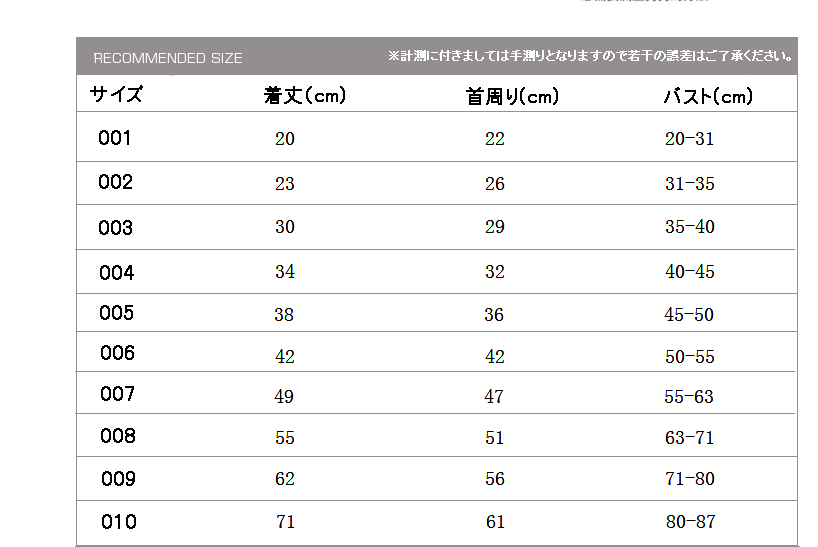Select size 007 row label
Image resolution: width=818 pixels, height=547 pixels.
point(117,394)
